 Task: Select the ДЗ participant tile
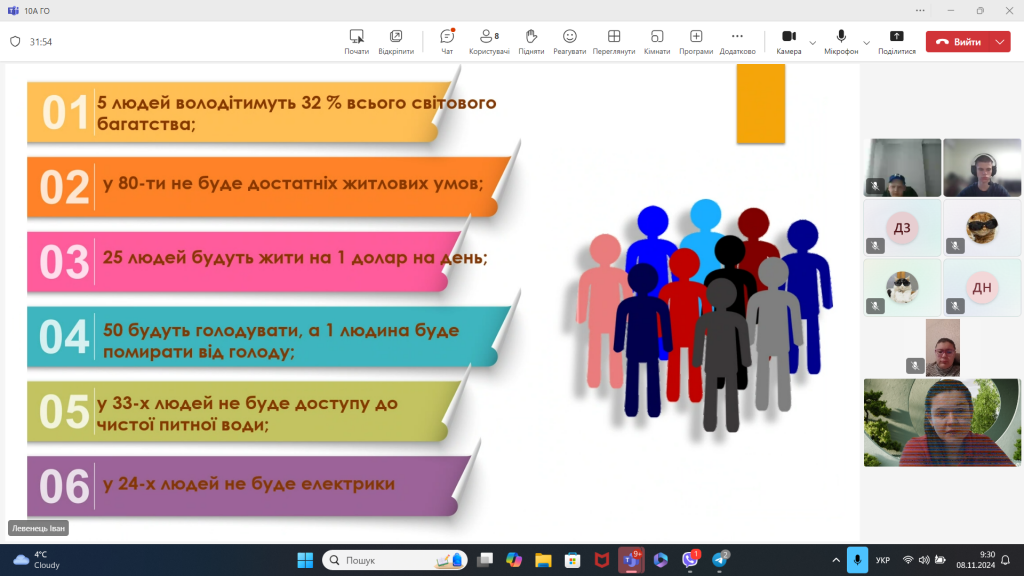pyautogui.click(x=902, y=228)
